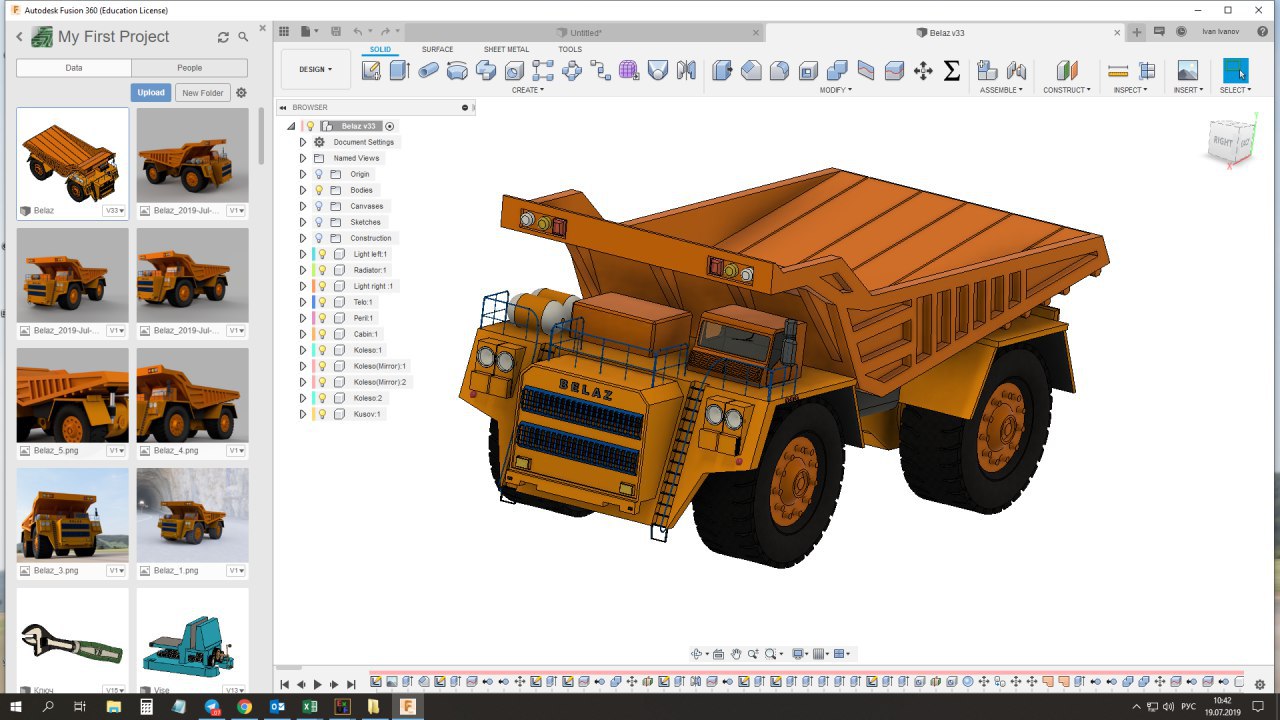The image size is (1280, 720).
Task: Pick the Rectangular Pattern tool
Action: tap(543, 70)
